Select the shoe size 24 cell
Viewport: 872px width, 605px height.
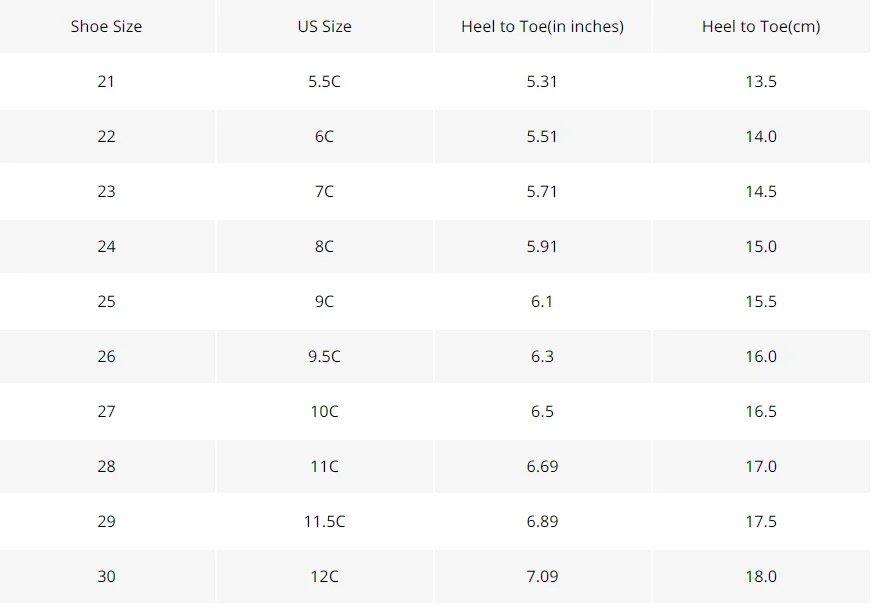pyautogui.click(x=106, y=246)
